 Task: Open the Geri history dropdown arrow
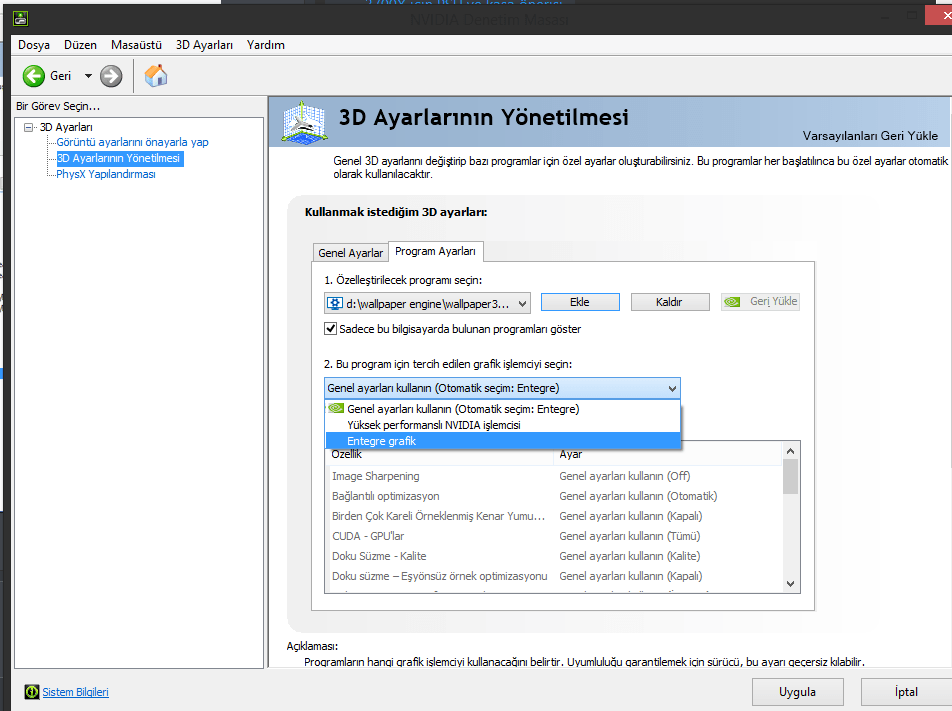coord(88,76)
